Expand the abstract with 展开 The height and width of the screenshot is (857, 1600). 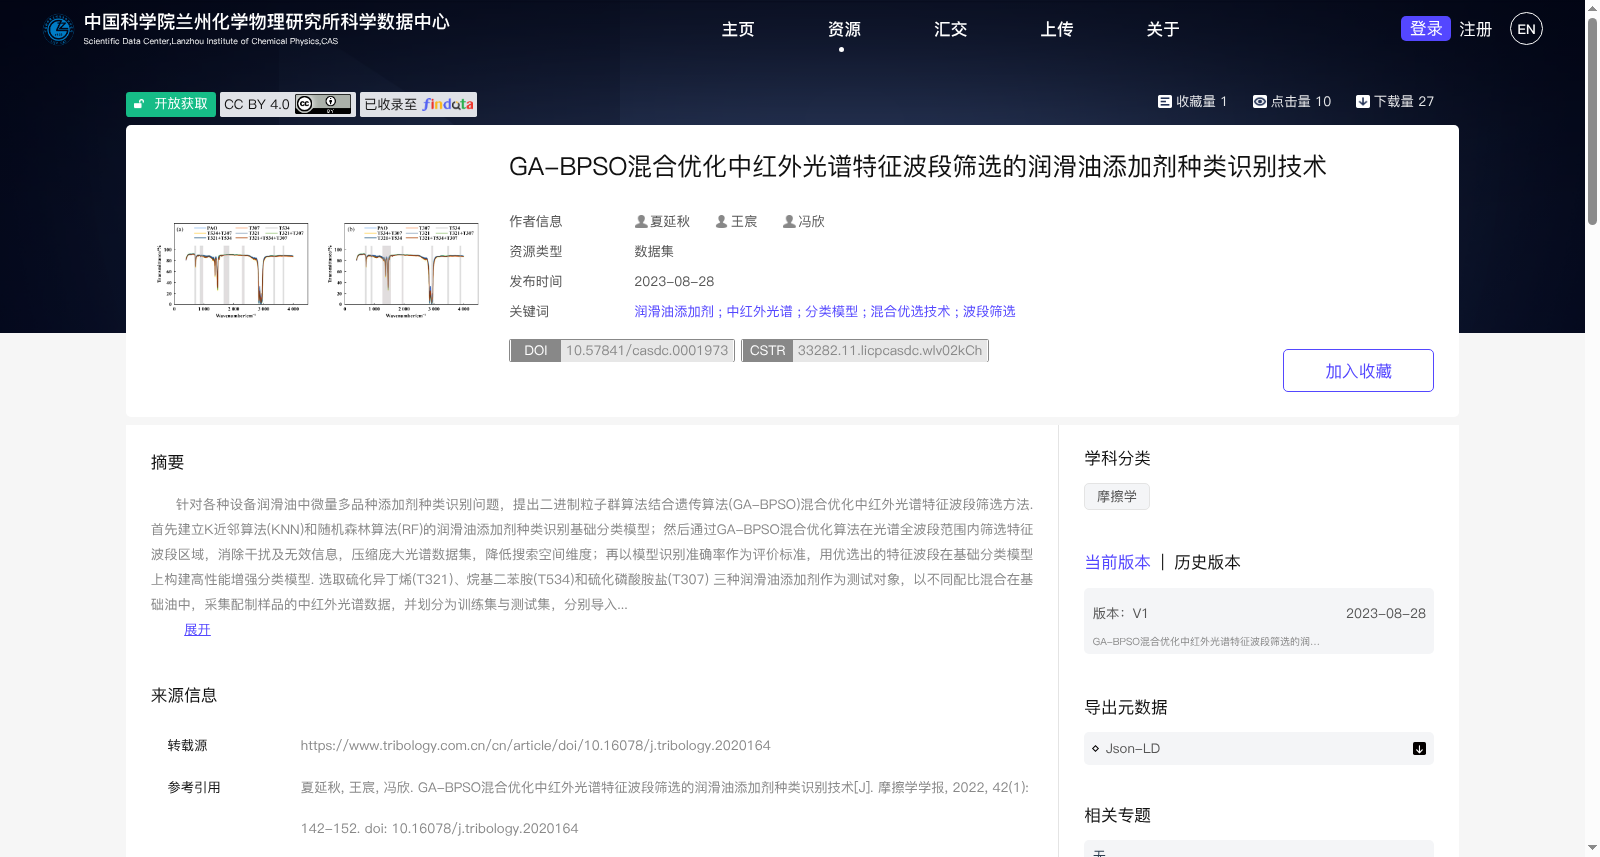[x=197, y=629]
